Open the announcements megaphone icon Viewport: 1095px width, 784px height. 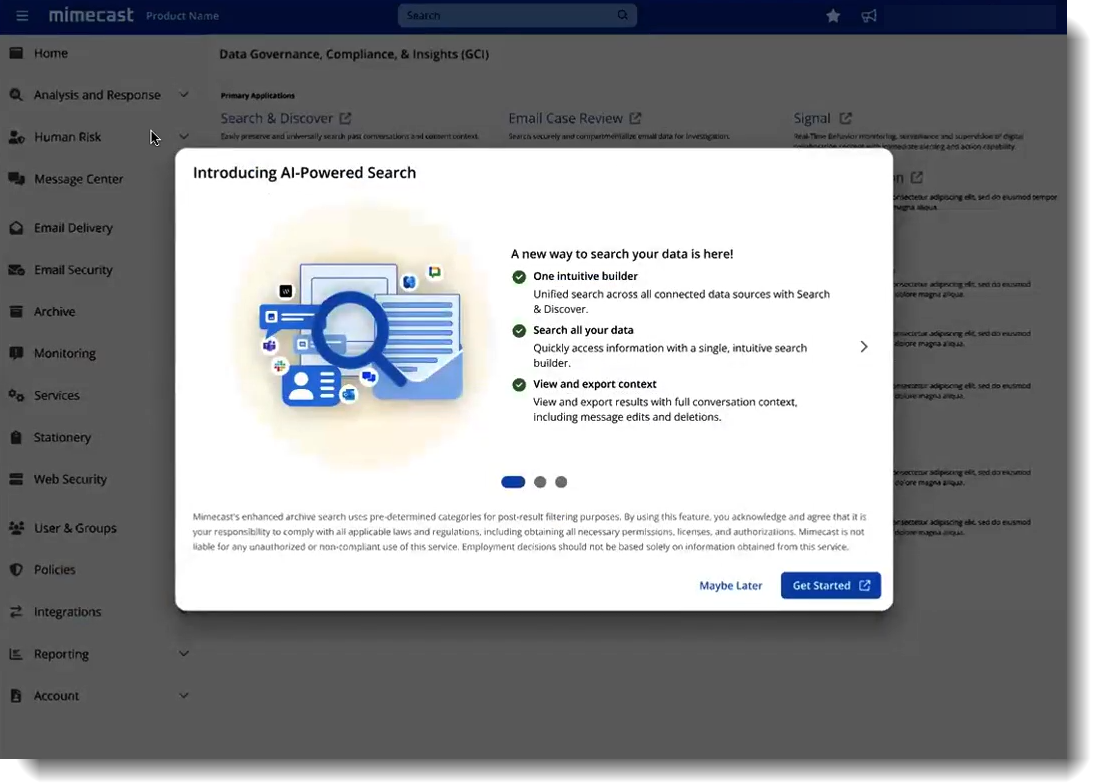(x=869, y=16)
